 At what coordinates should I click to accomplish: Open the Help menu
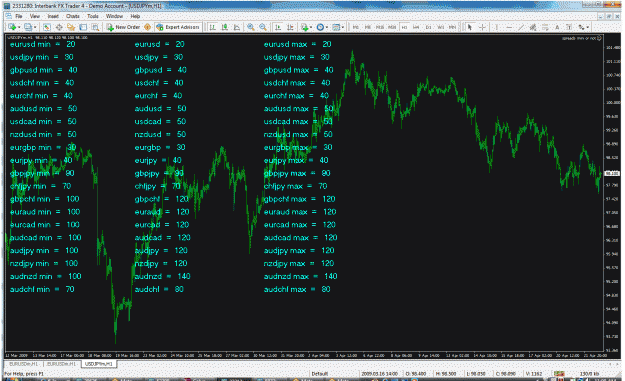(135, 16)
